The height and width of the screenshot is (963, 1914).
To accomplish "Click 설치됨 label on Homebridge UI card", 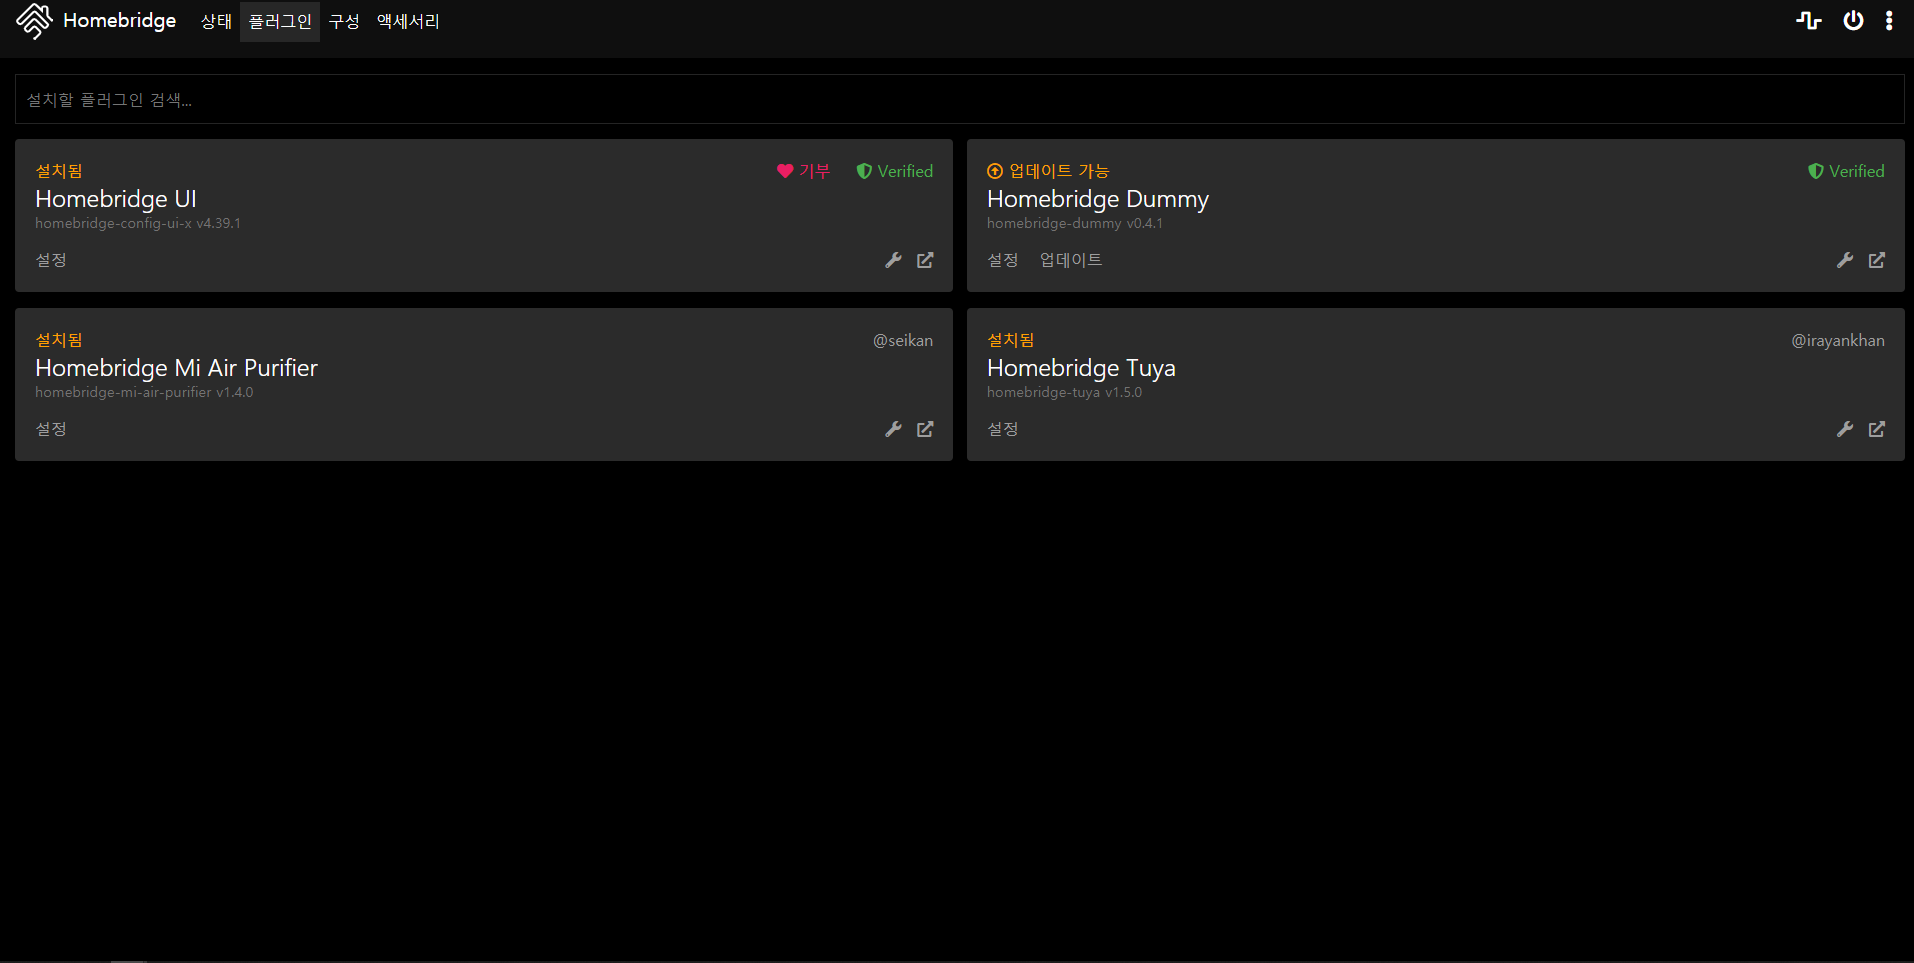I will point(59,171).
